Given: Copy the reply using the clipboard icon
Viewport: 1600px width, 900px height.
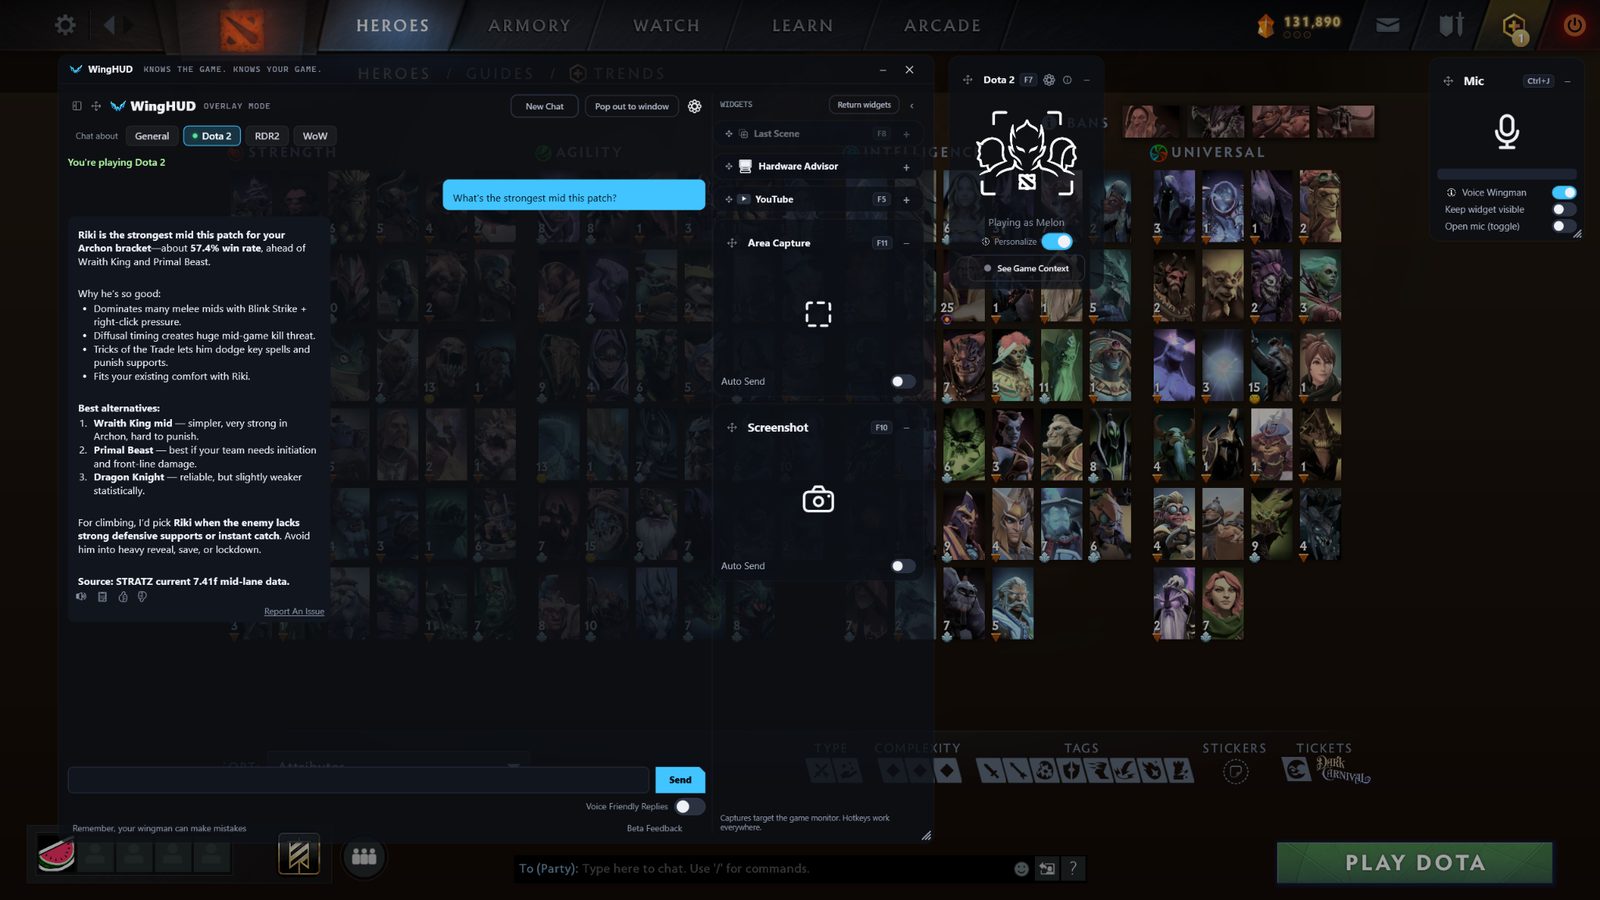Looking at the screenshot, I should [102, 597].
